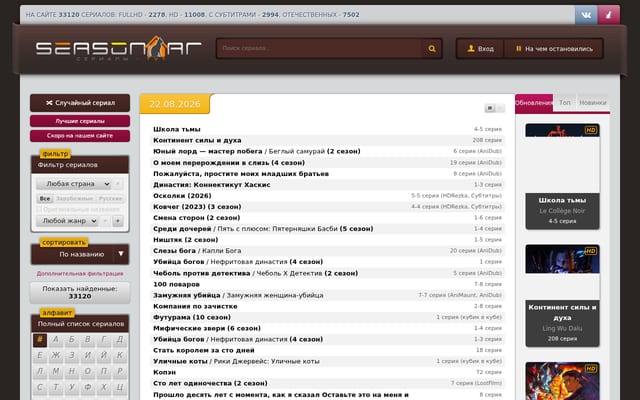The height and width of the screenshot is (400, 640).
Task: Select the 'Все' filter option
Action: pos(45,199)
